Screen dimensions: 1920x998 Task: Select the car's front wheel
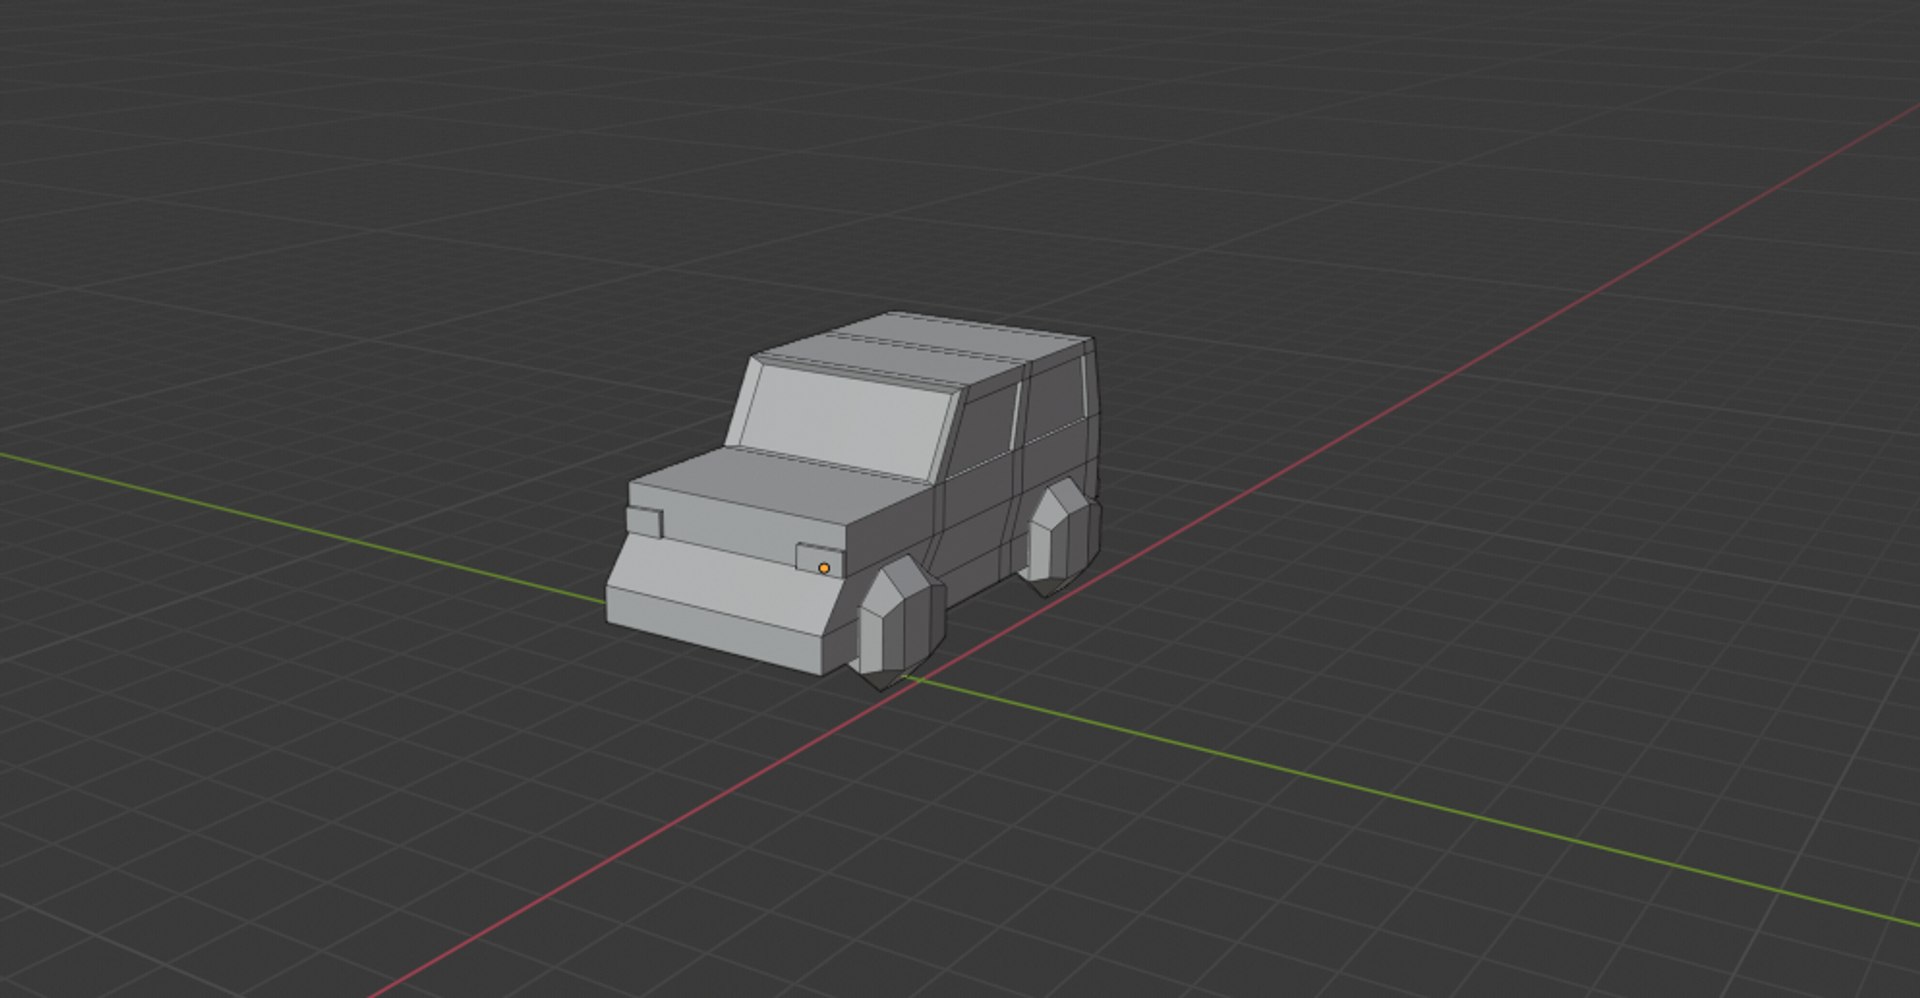pos(898,622)
